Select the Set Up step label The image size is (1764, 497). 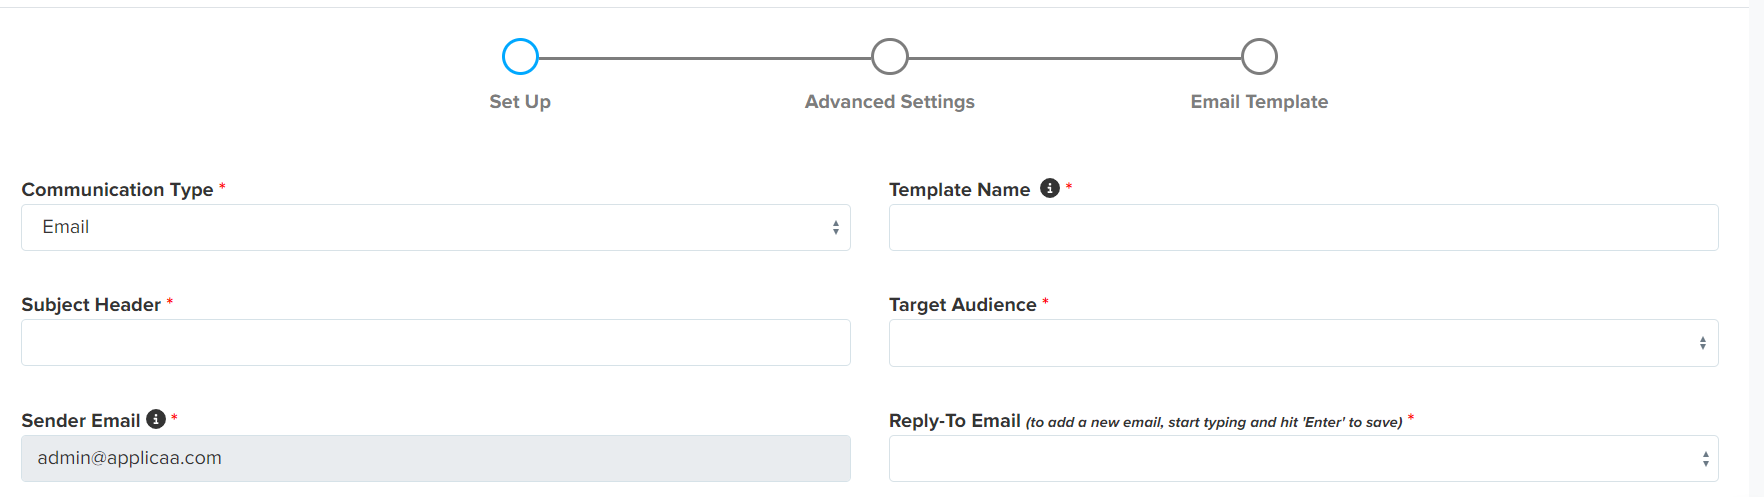click(520, 102)
